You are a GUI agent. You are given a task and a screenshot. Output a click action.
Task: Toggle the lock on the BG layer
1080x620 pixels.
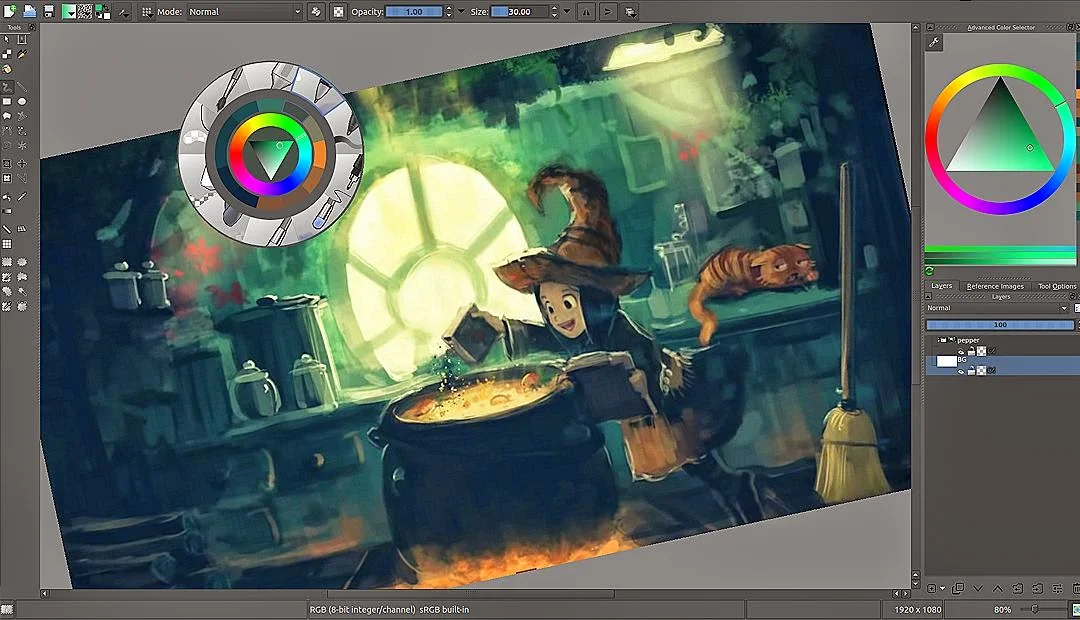pos(971,370)
